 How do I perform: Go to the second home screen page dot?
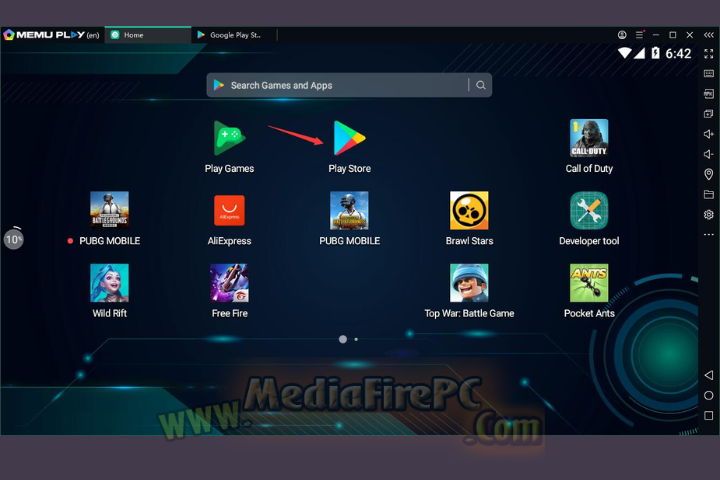356,339
